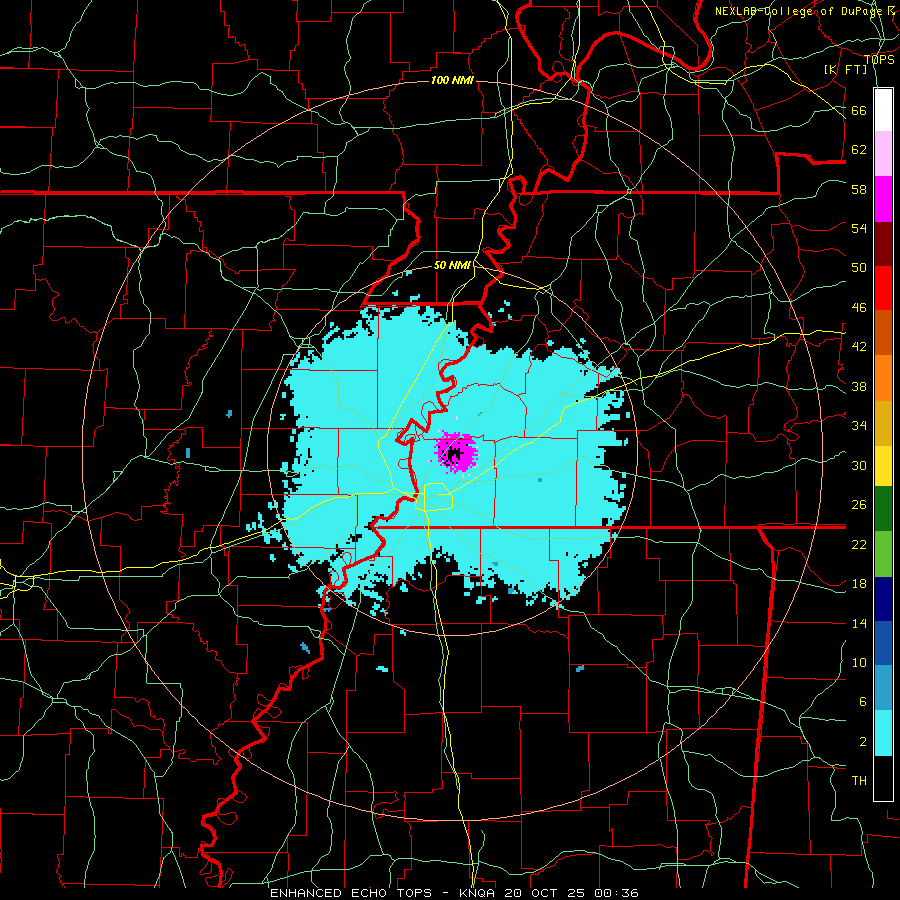Screen dimensions: 900x900
Task: Click the 'KNQA' station ID in footer
Action: point(479,893)
